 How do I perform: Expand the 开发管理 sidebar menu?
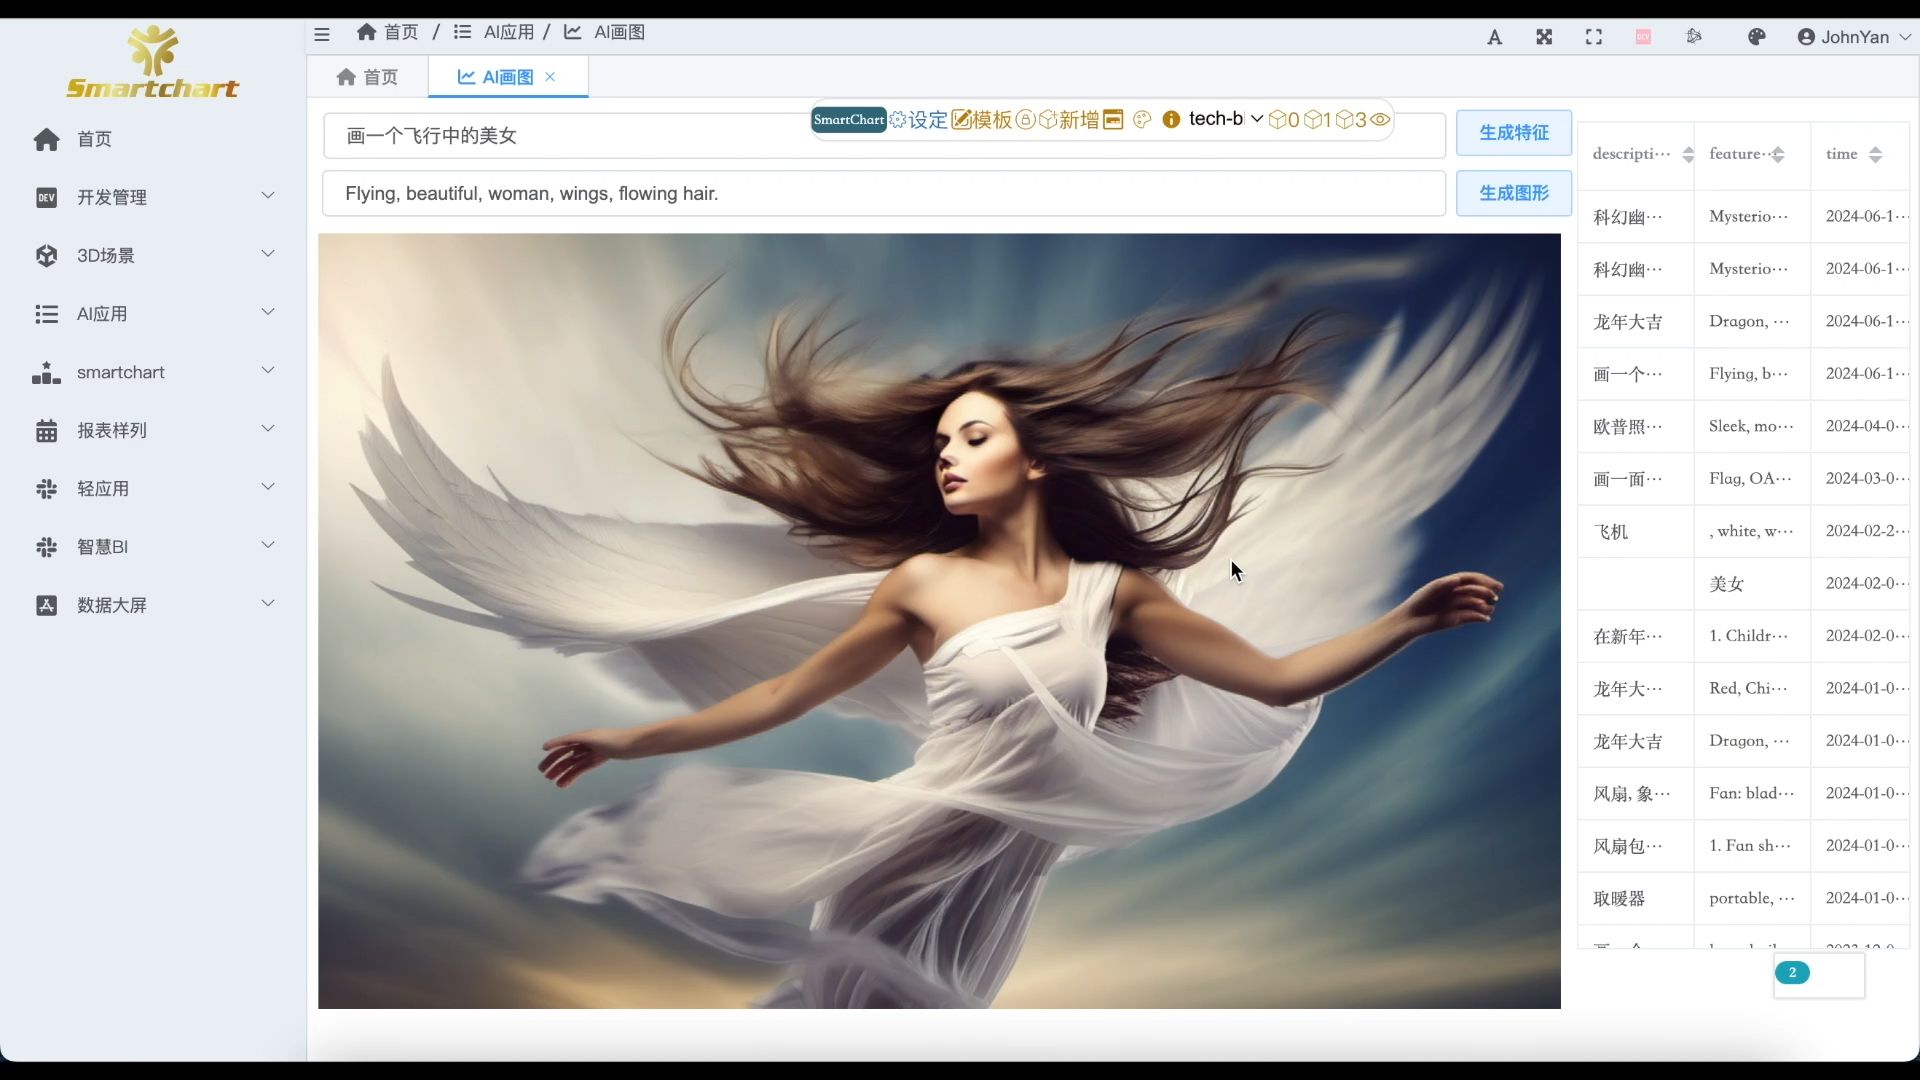tap(154, 197)
